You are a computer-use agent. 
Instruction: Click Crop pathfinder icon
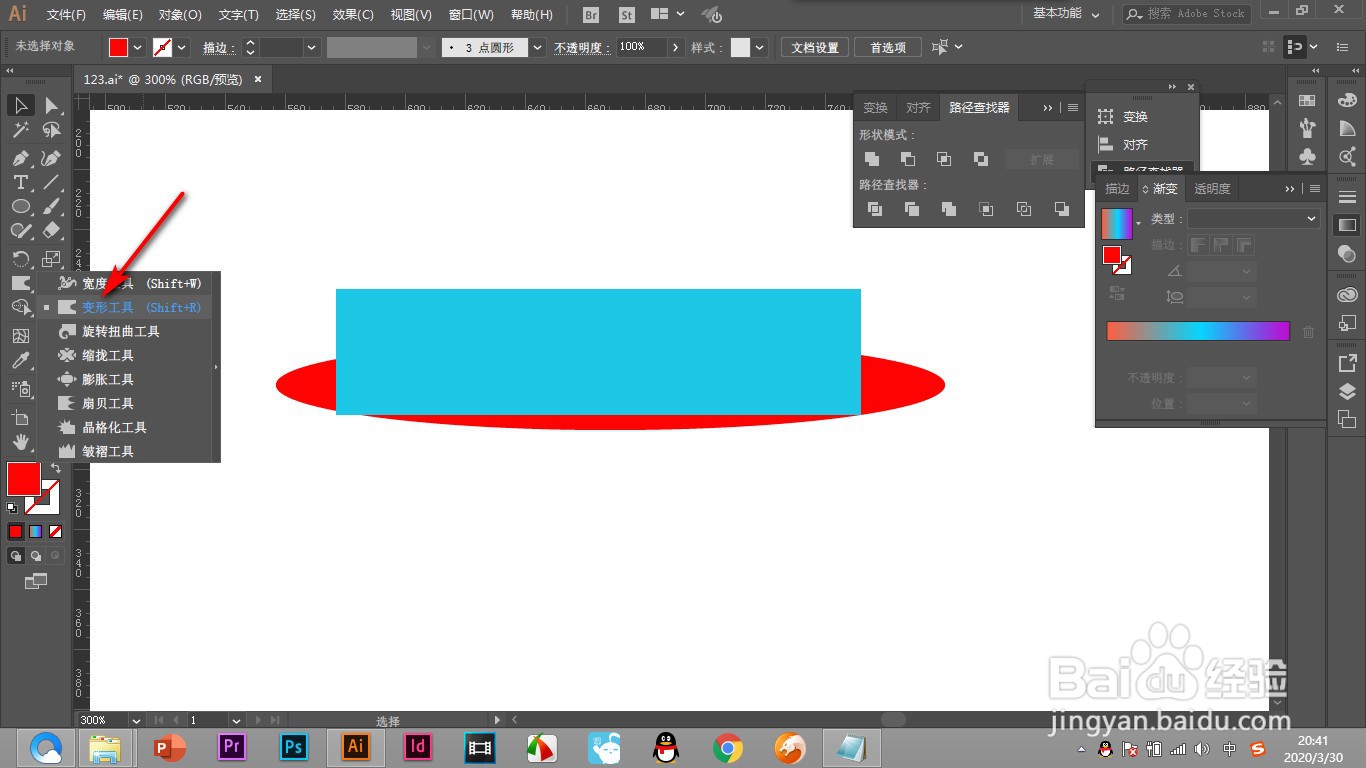[x=986, y=209]
